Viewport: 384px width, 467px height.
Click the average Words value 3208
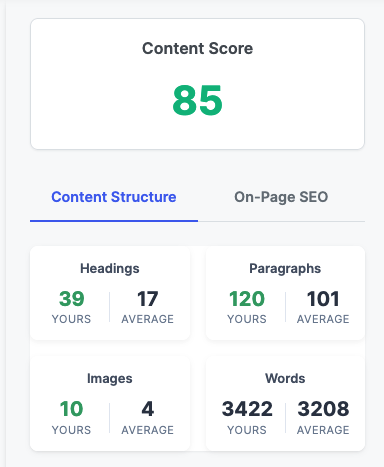click(323, 409)
